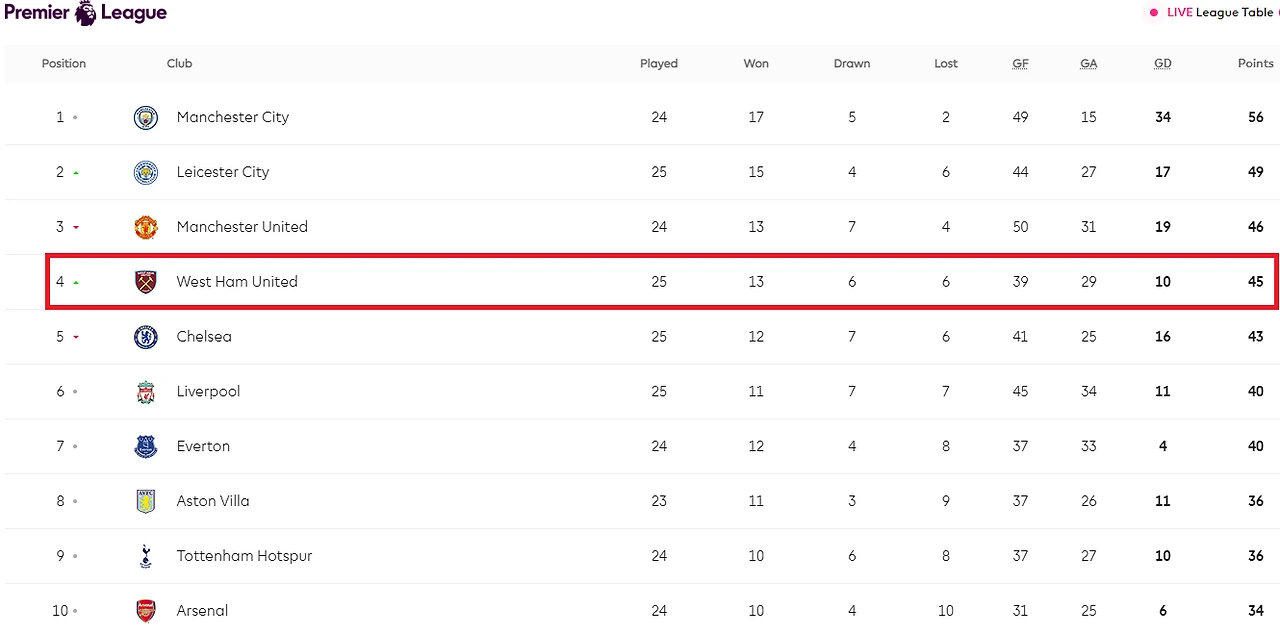Screen dimensions: 1280x634
Task: Click Chelsea's red position-down indicator
Action: [x=76, y=338]
